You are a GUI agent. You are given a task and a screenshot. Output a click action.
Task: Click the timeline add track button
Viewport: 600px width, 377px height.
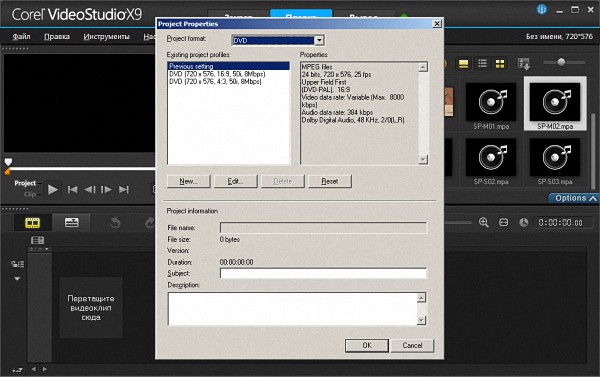pyautogui.click(x=17, y=370)
